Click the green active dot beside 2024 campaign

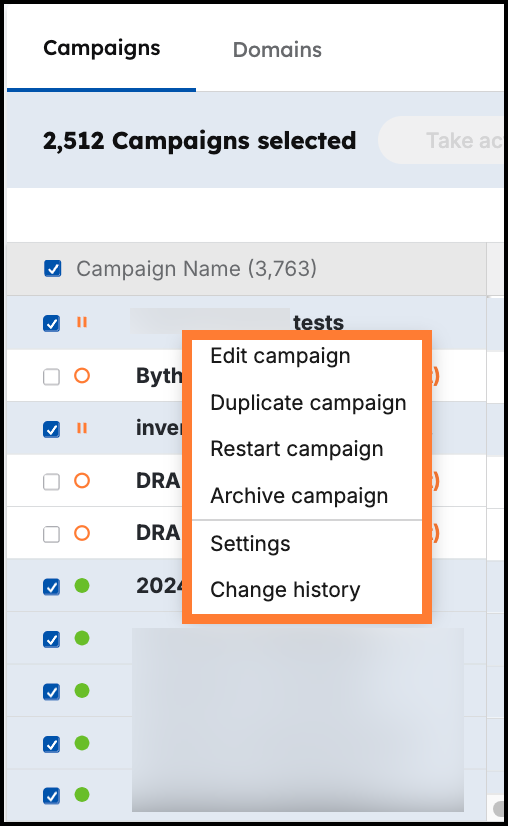coord(82,585)
